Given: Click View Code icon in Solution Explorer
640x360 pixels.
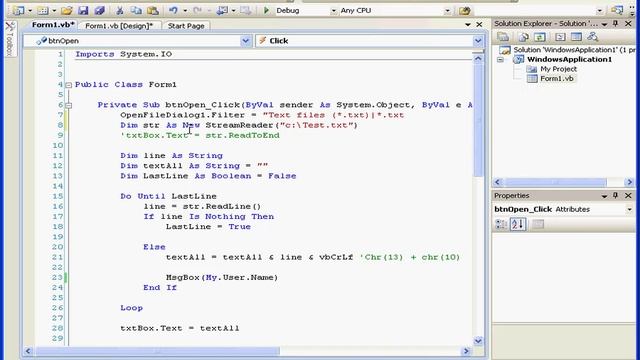Looking at the screenshot, I should [560, 37].
